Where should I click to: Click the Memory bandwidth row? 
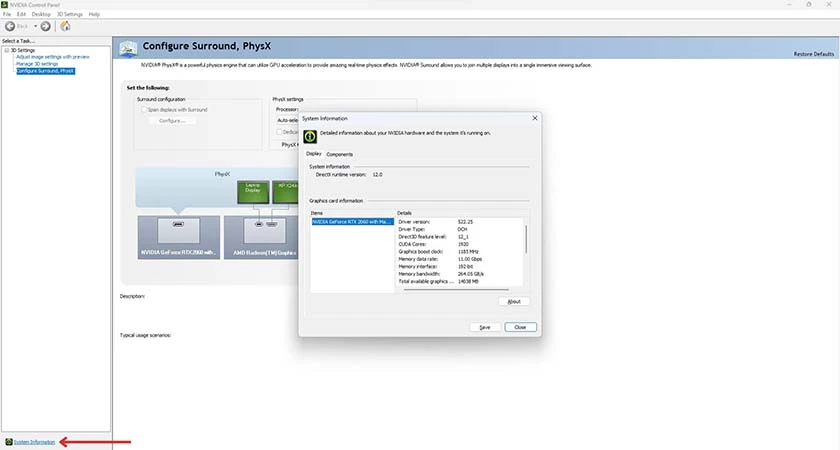460,274
